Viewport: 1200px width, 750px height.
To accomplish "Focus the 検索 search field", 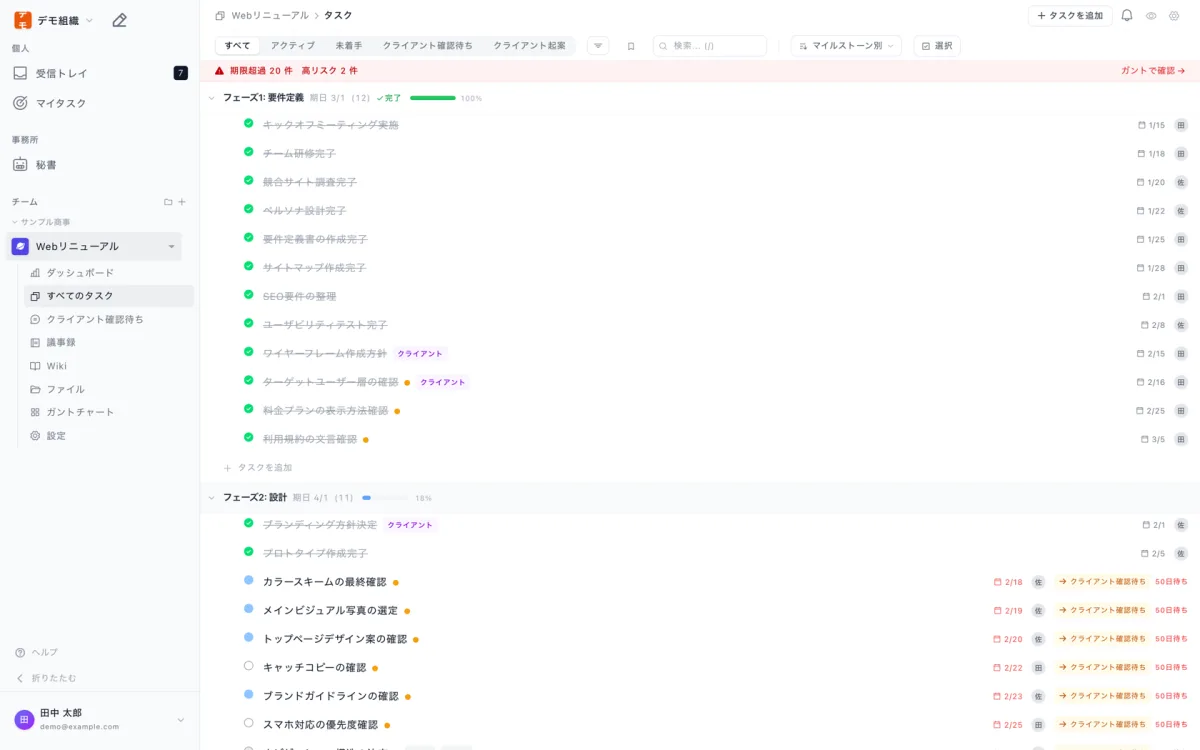I will (710, 46).
